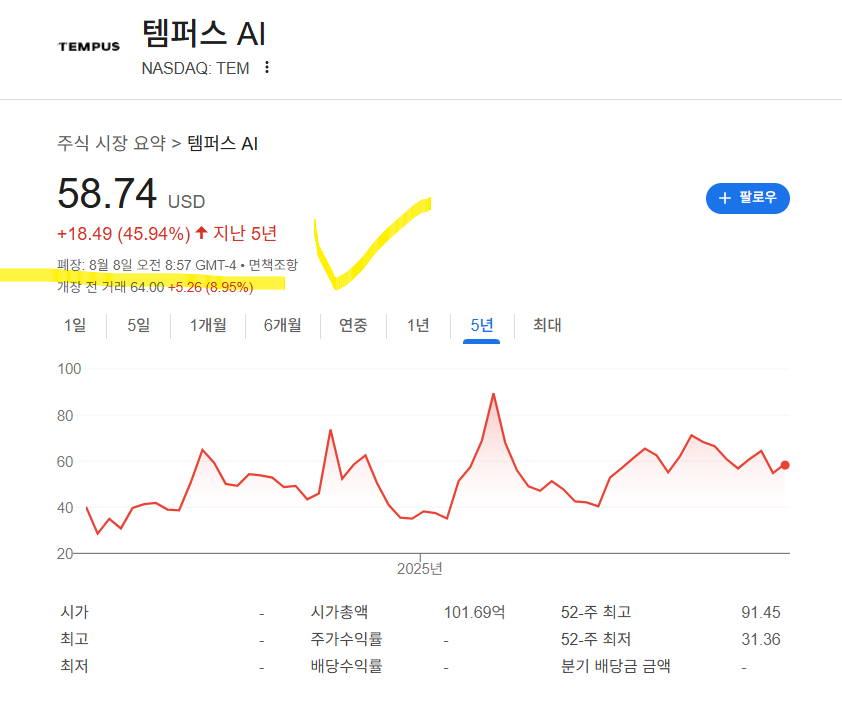Click the 팔로우 follow button
Viewport: 842px width, 701px height.
[x=747, y=198]
